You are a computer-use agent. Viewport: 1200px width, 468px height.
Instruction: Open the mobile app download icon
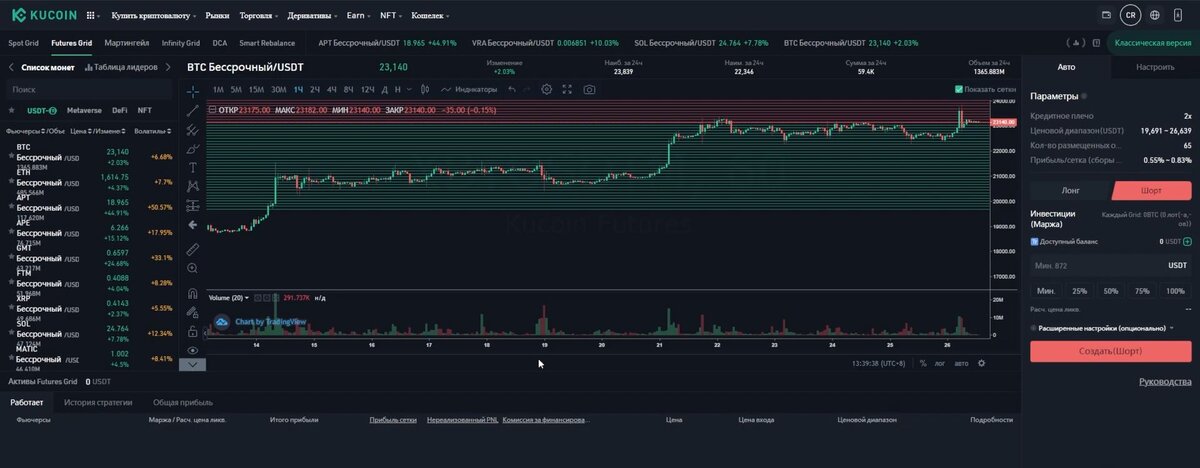point(1180,15)
